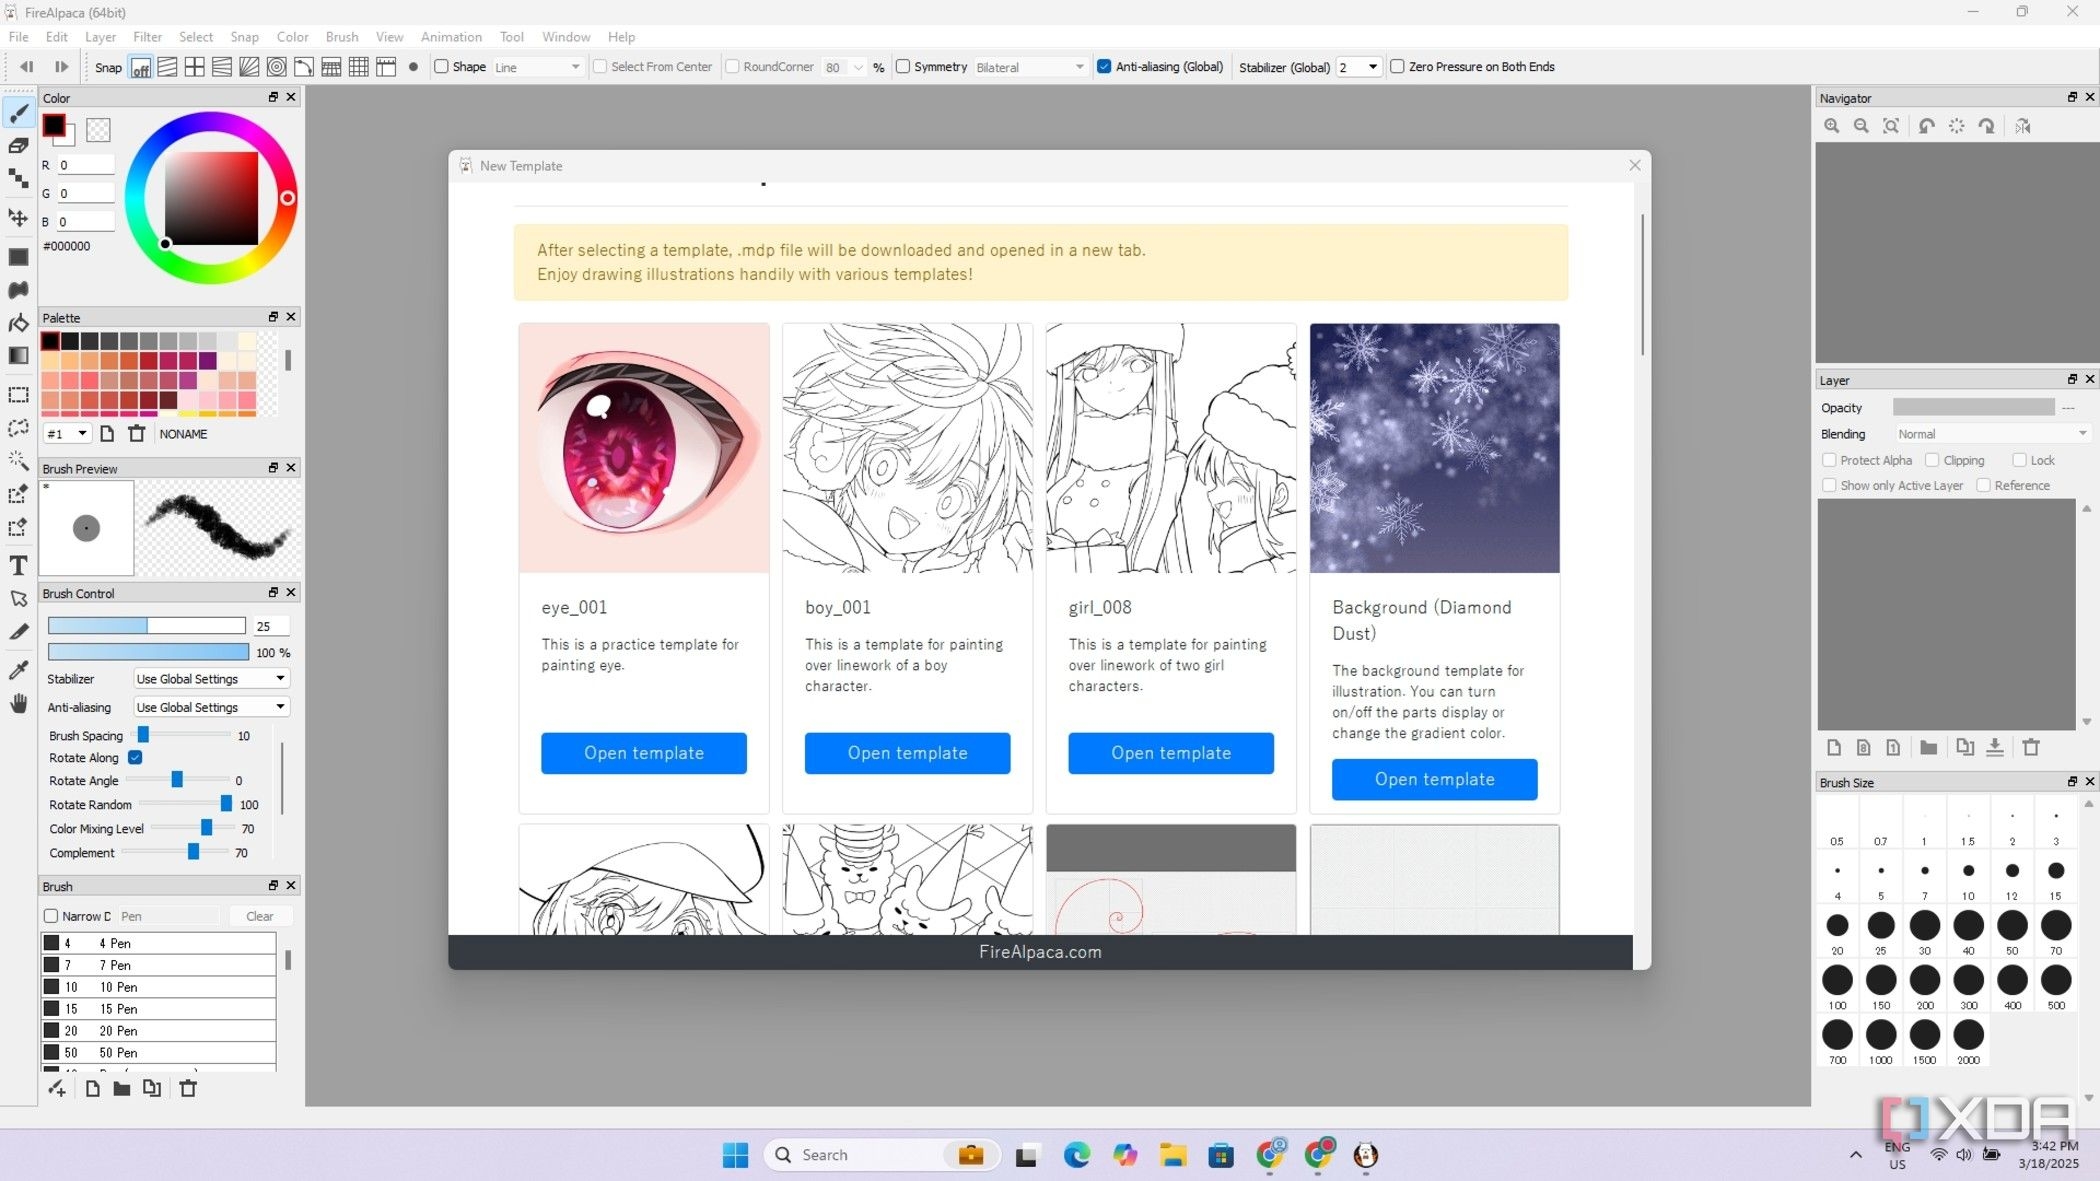Click the delete layer trash icon
The width and height of the screenshot is (2100, 1181).
pos(2031,747)
